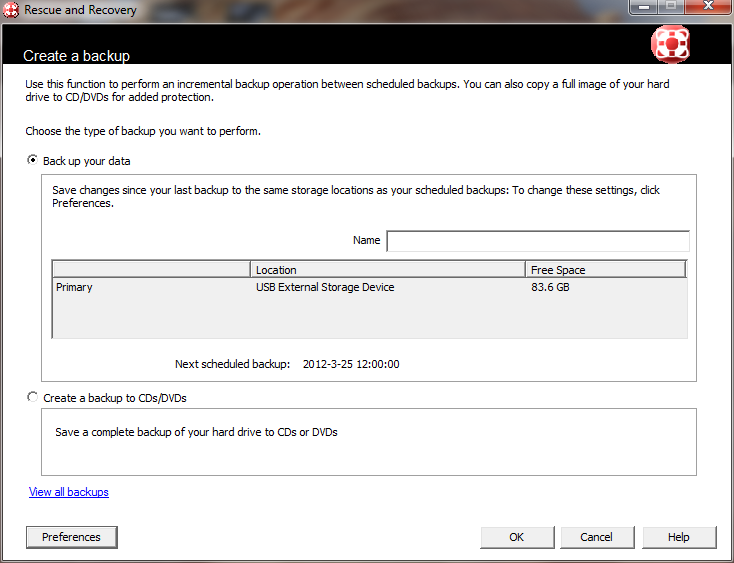Confirm the backup with OK
Image resolution: width=734 pixels, height=563 pixels.
517,537
